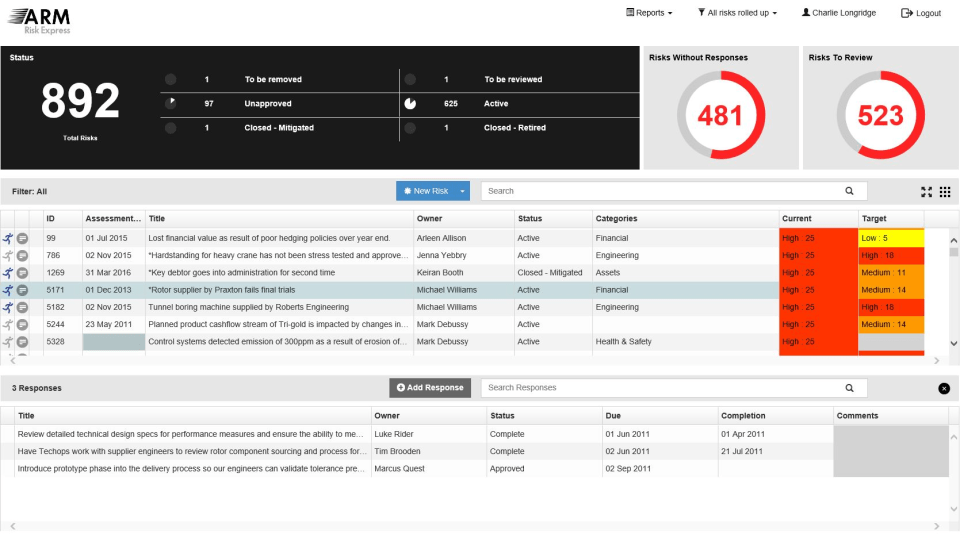The width and height of the screenshot is (960, 534).
Task: Open comments icon for risk 5182
Action: click(x=22, y=307)
